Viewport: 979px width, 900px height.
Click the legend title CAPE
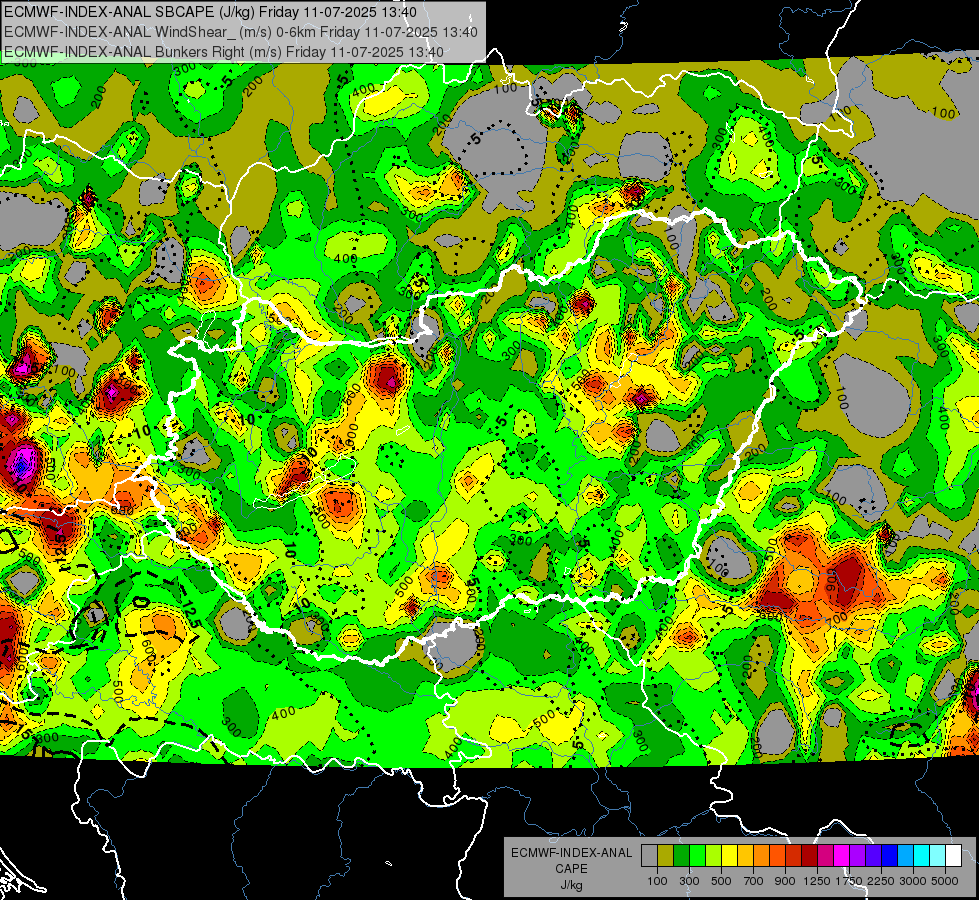(x=571, y=869)
